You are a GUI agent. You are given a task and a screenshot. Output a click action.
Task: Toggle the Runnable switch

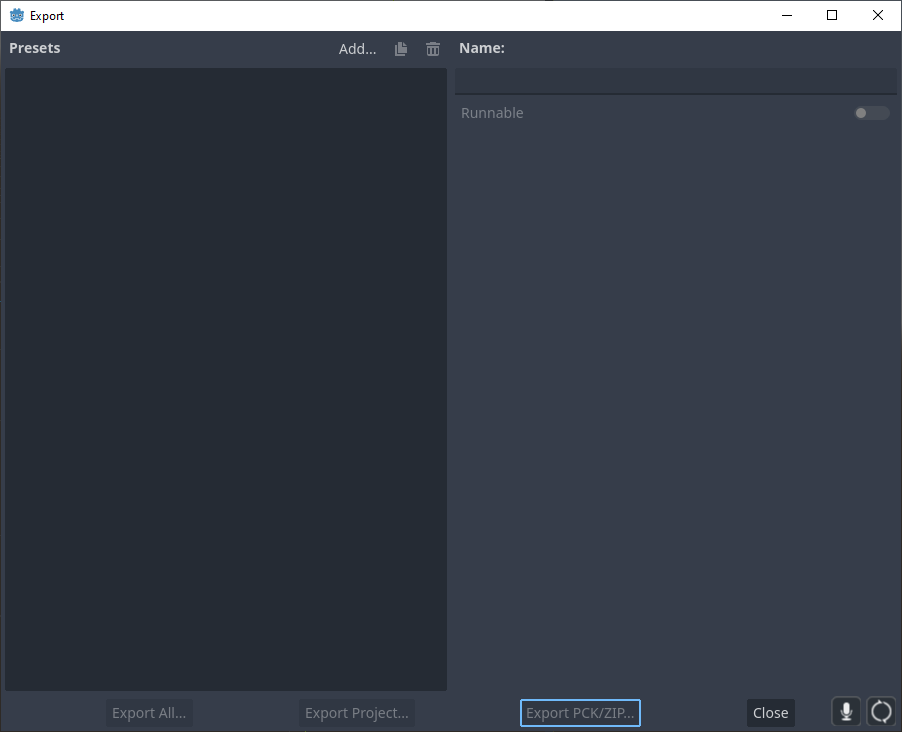tap(872, 113)
